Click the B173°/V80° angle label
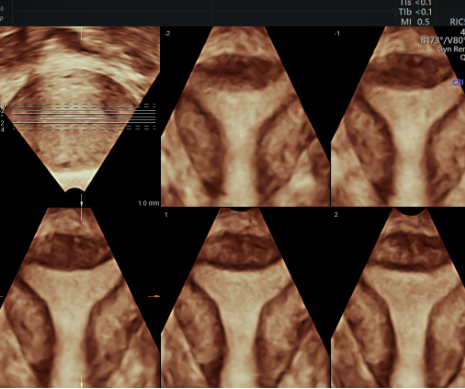This screenshot has width=465, height=389. (442, 41)
